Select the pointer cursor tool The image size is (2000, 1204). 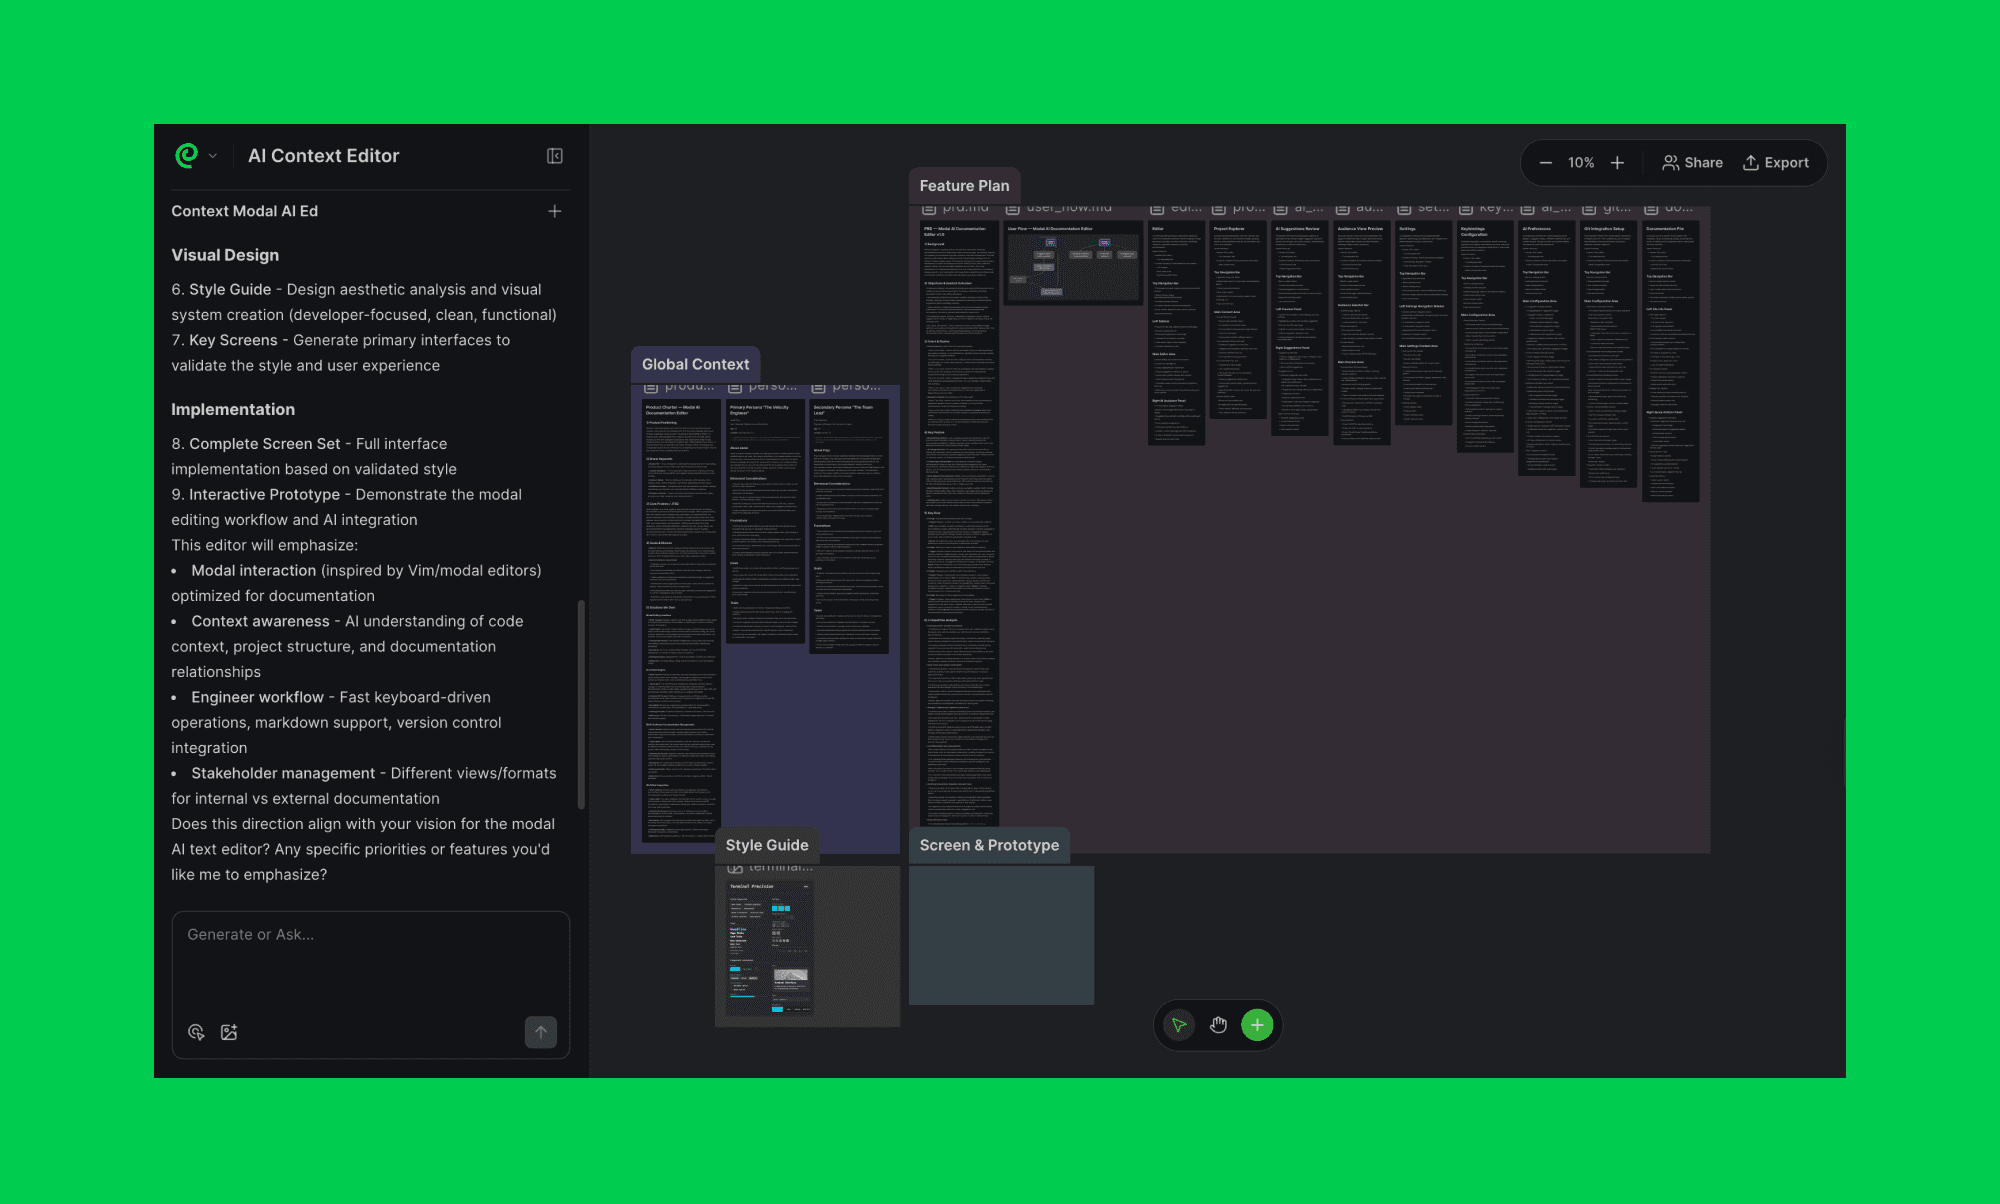[1179, 1025]
